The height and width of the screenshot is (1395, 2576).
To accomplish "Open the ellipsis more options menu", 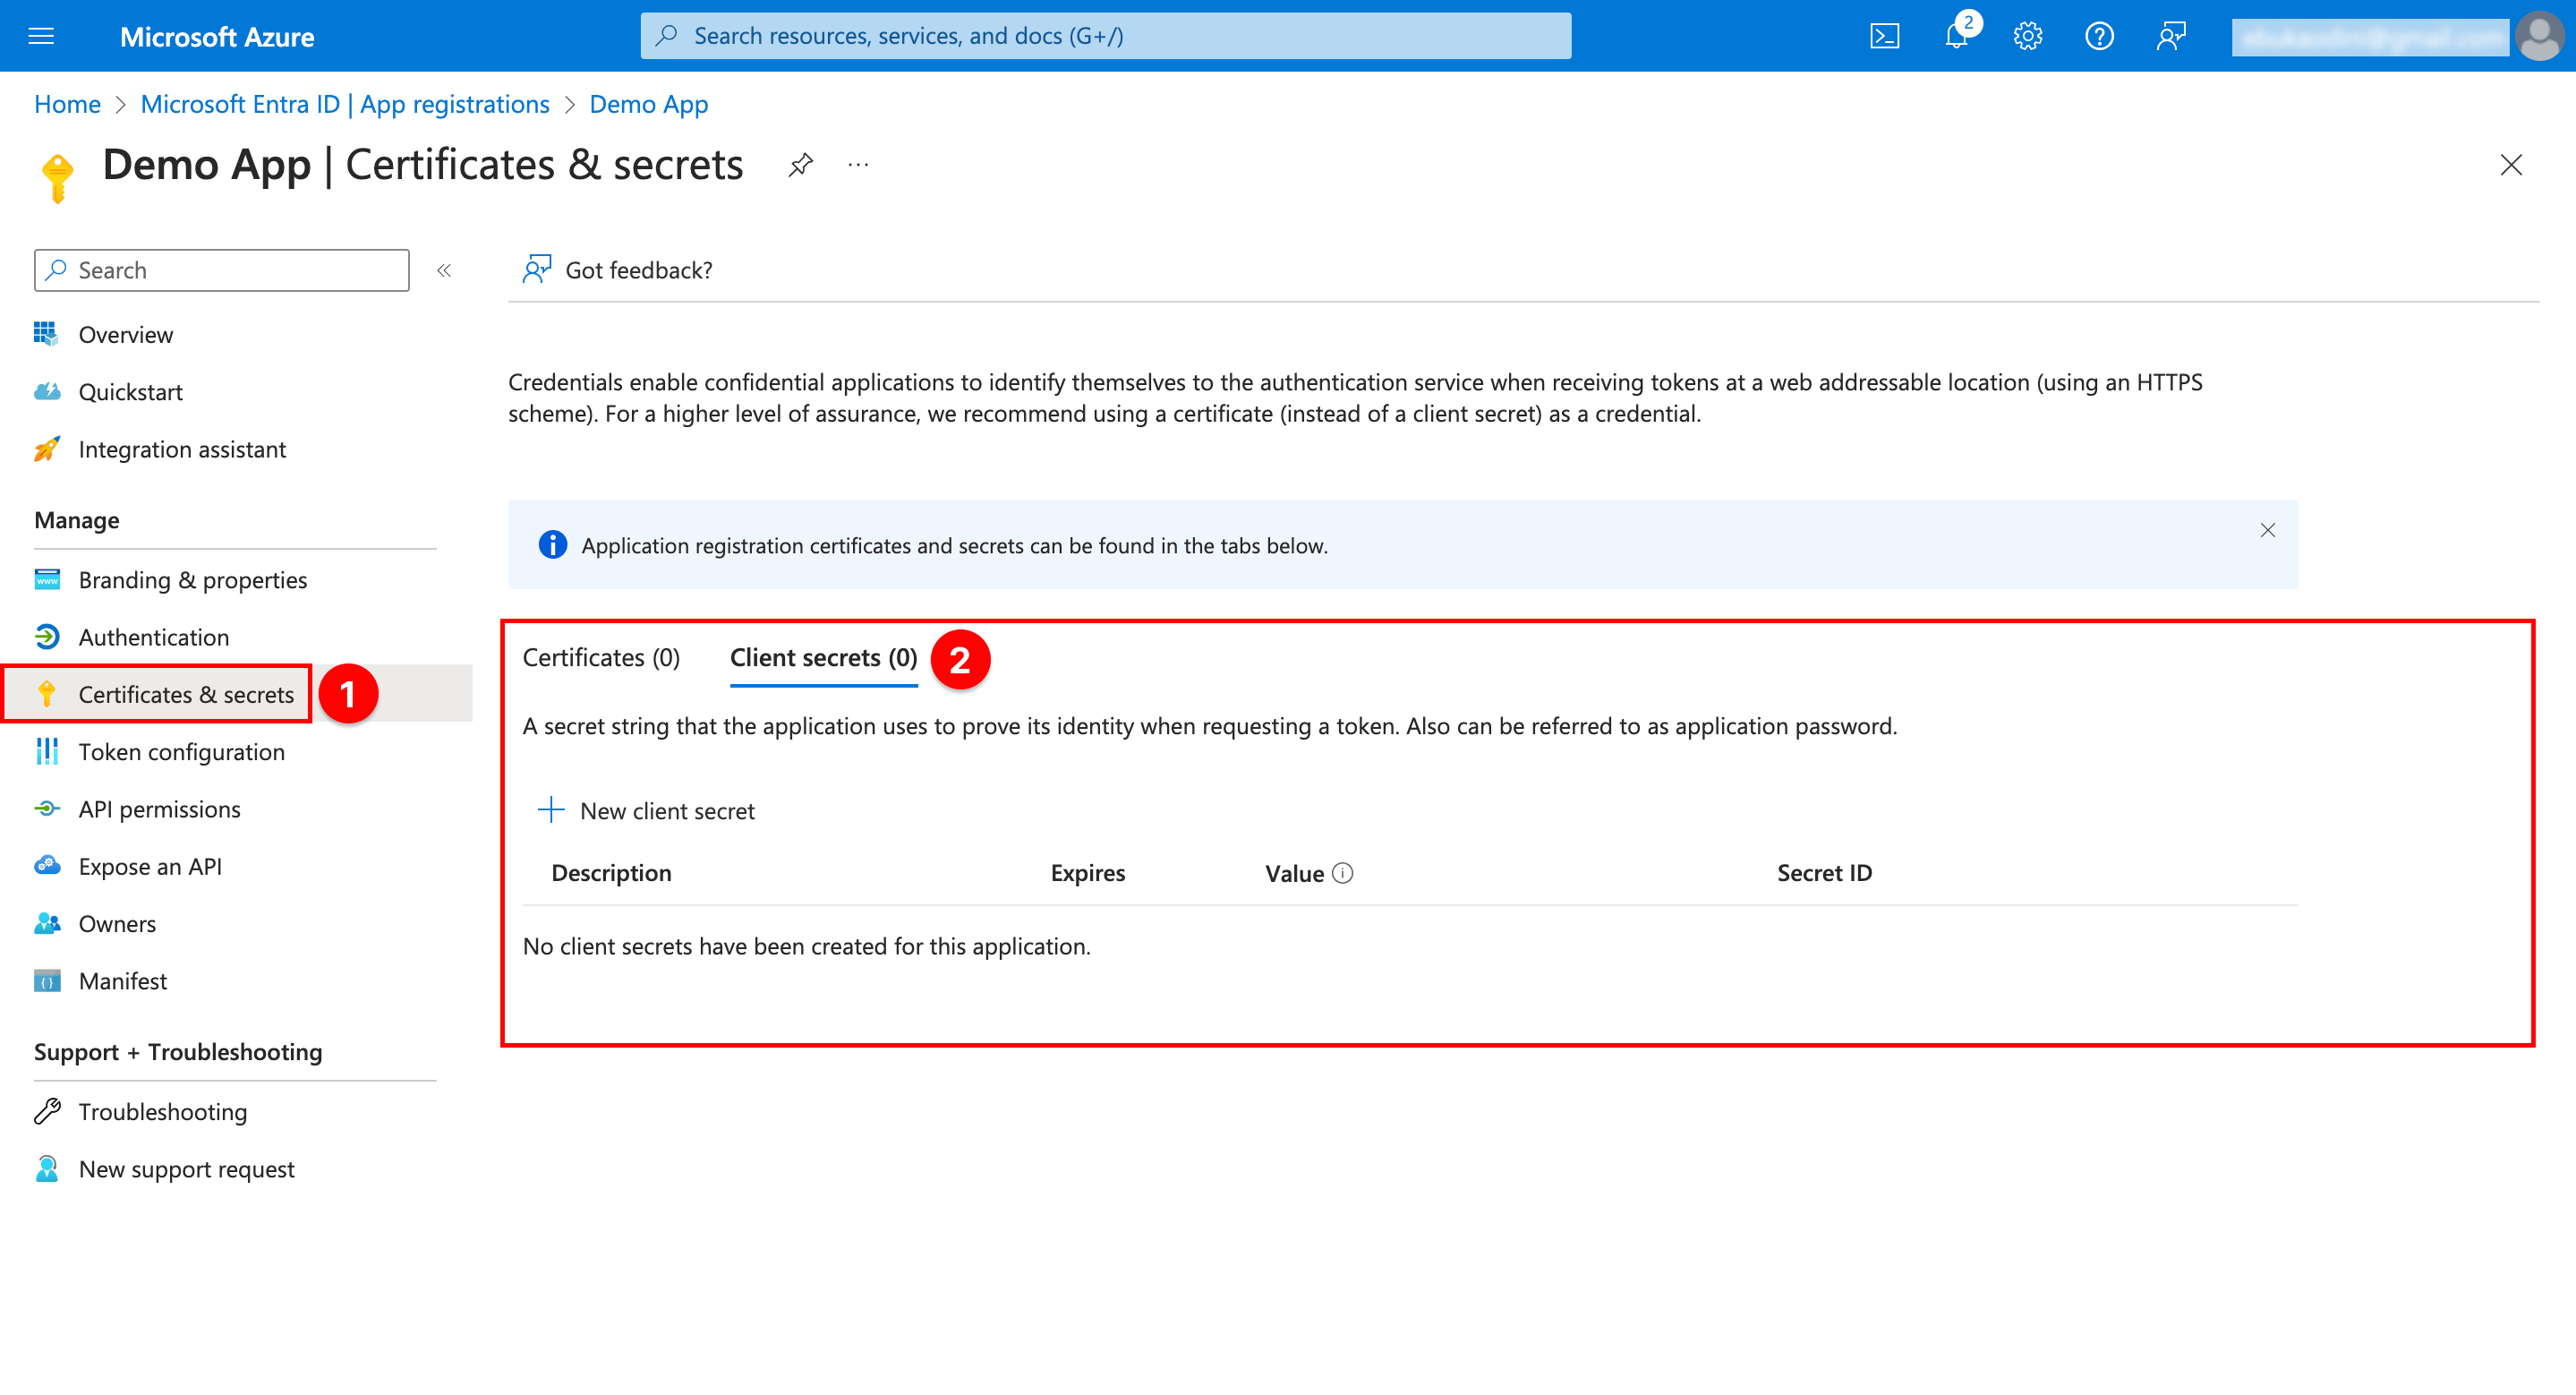I will click(858, 165).
